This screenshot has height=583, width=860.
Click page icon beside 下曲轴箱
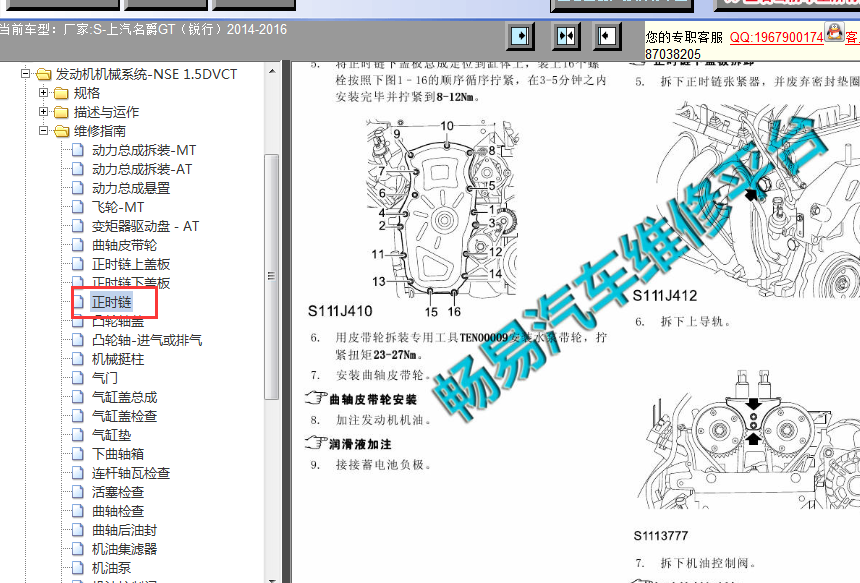coord(78,454)
